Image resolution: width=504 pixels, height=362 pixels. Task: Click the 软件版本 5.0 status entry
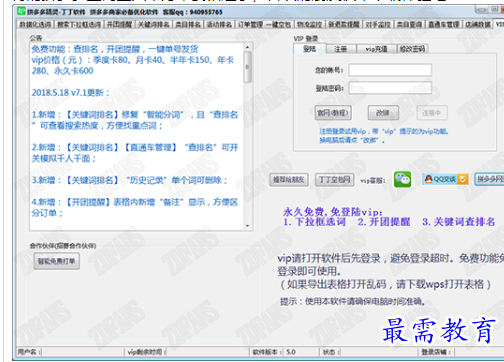[274, 352]
